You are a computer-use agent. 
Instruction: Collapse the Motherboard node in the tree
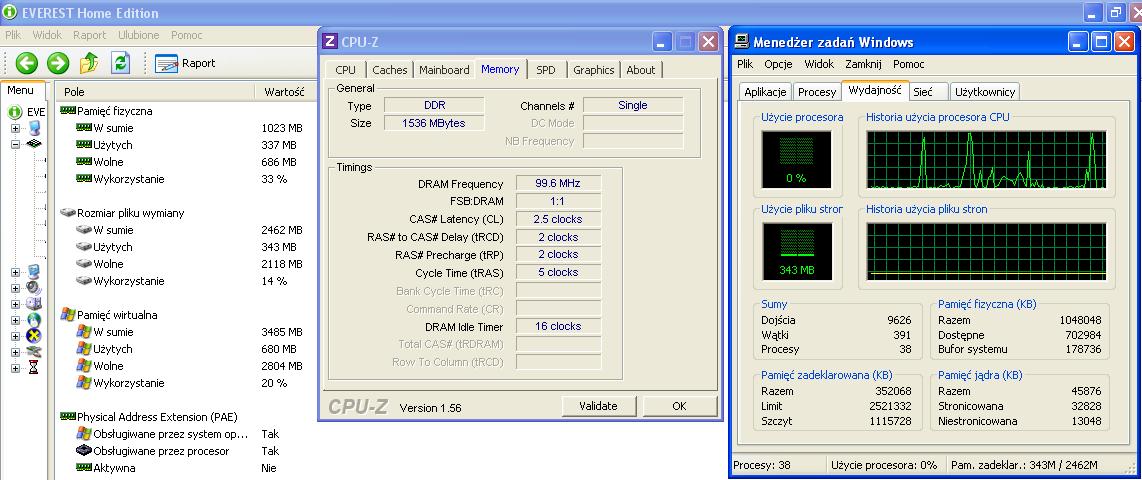(15, 144)
